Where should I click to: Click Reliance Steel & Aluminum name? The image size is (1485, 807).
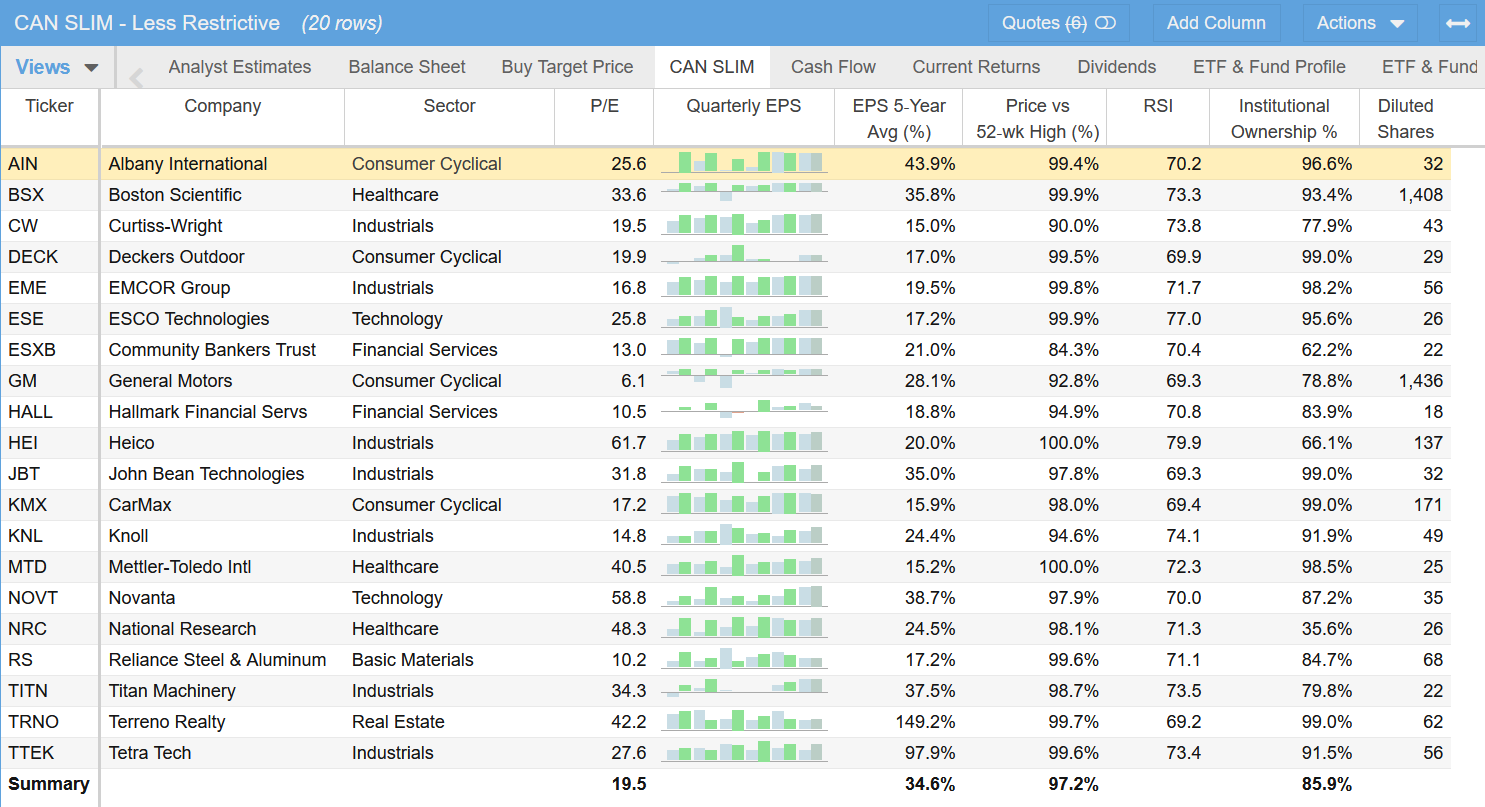tap(218, 660)
